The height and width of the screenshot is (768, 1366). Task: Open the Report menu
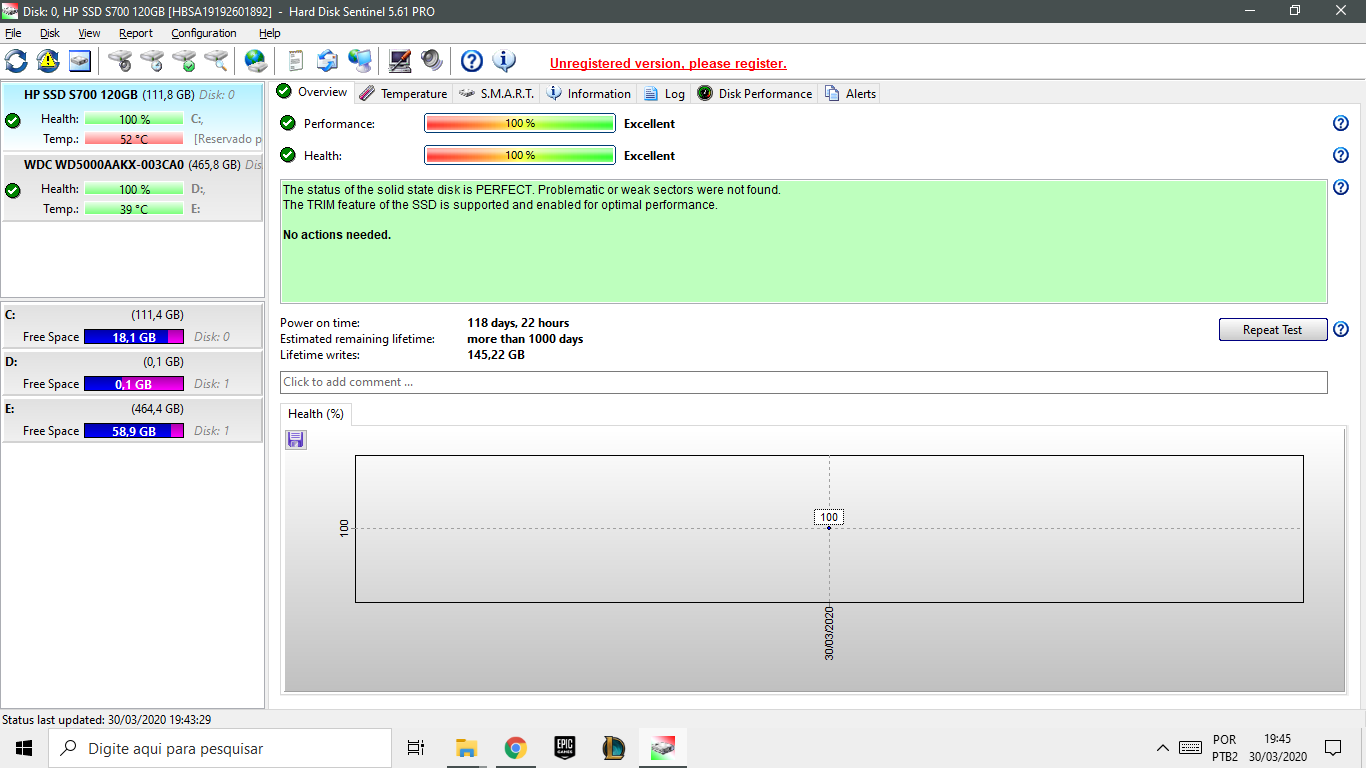pyautogui.click(x=136, y=33)
